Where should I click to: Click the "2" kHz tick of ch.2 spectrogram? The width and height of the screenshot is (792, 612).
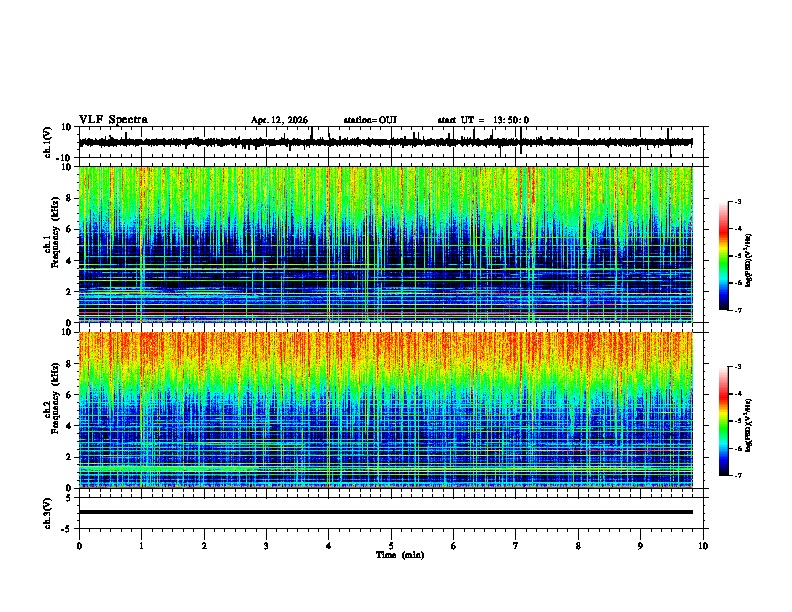(70, 456)
